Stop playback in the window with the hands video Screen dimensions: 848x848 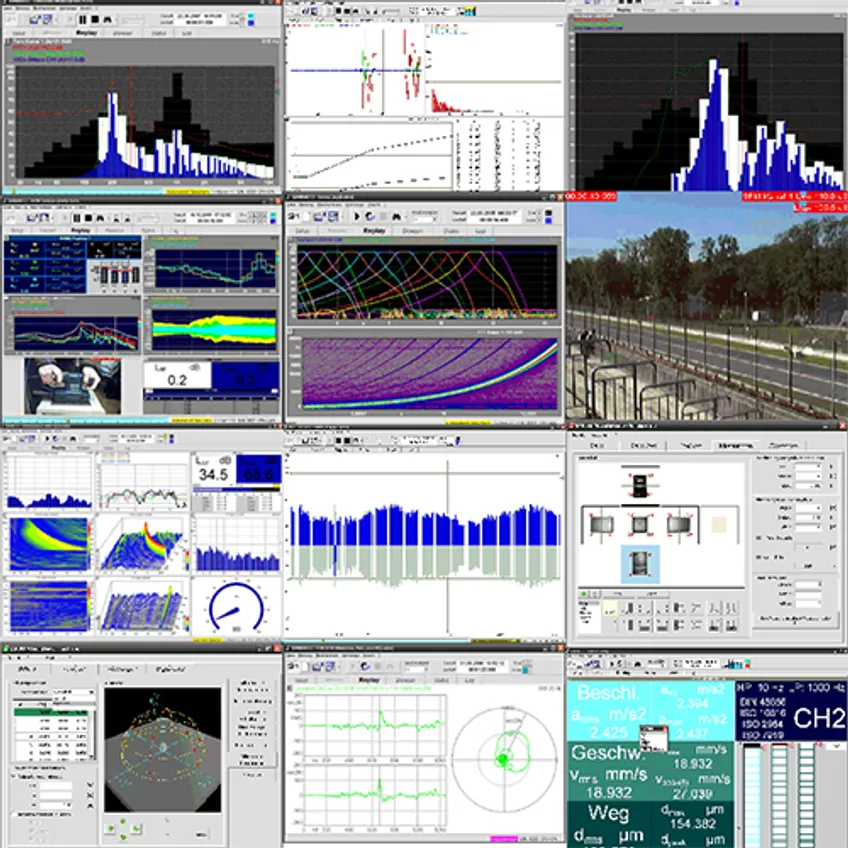88,218
